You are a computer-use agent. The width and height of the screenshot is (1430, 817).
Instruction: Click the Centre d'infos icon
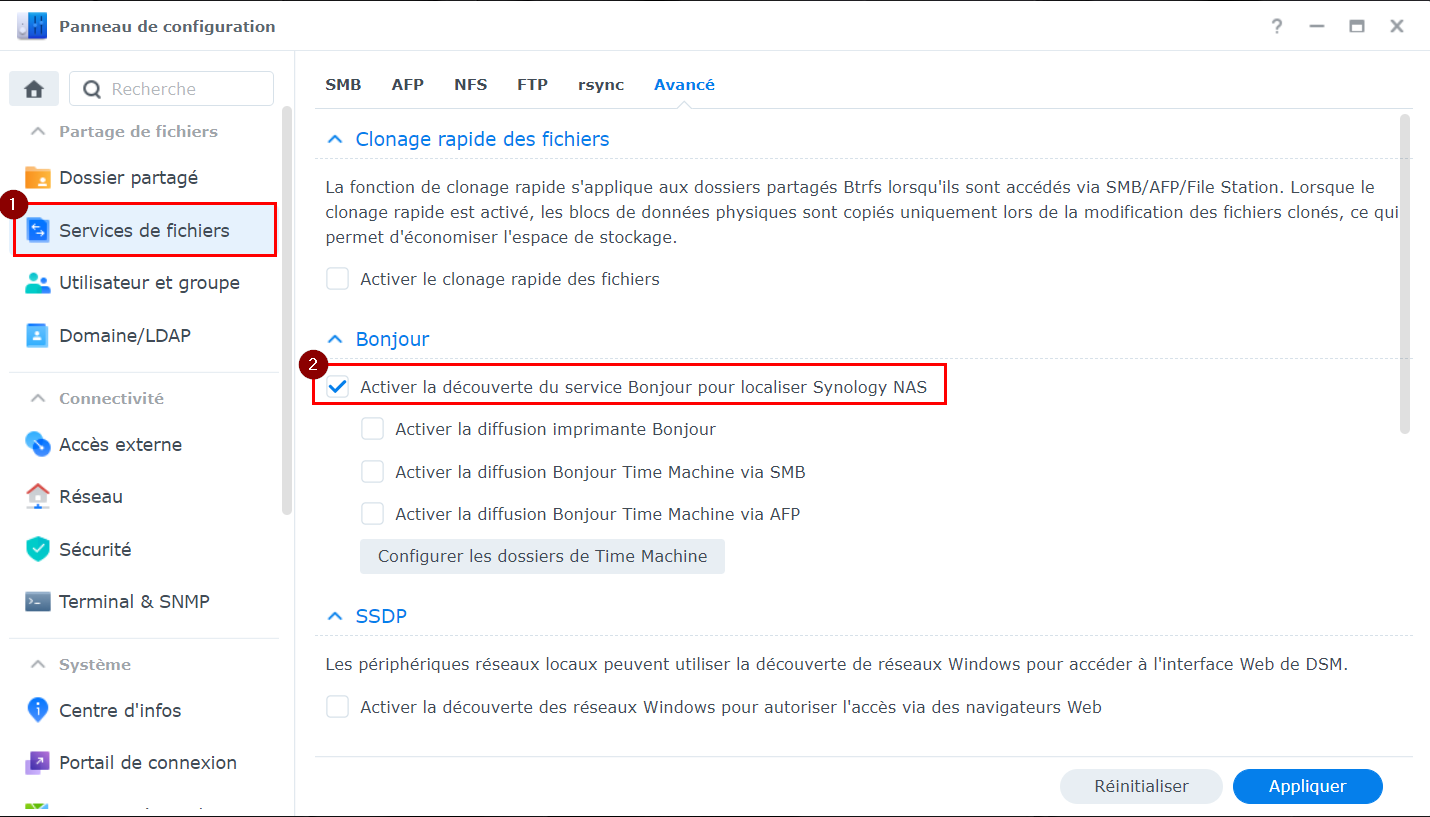point(37,711)
